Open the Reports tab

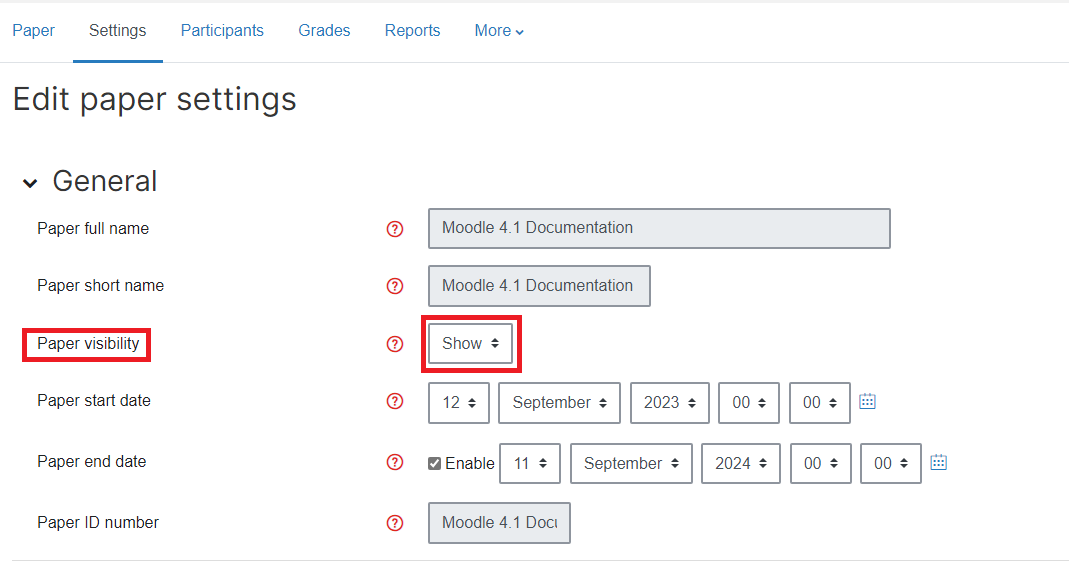coord(412,31)
